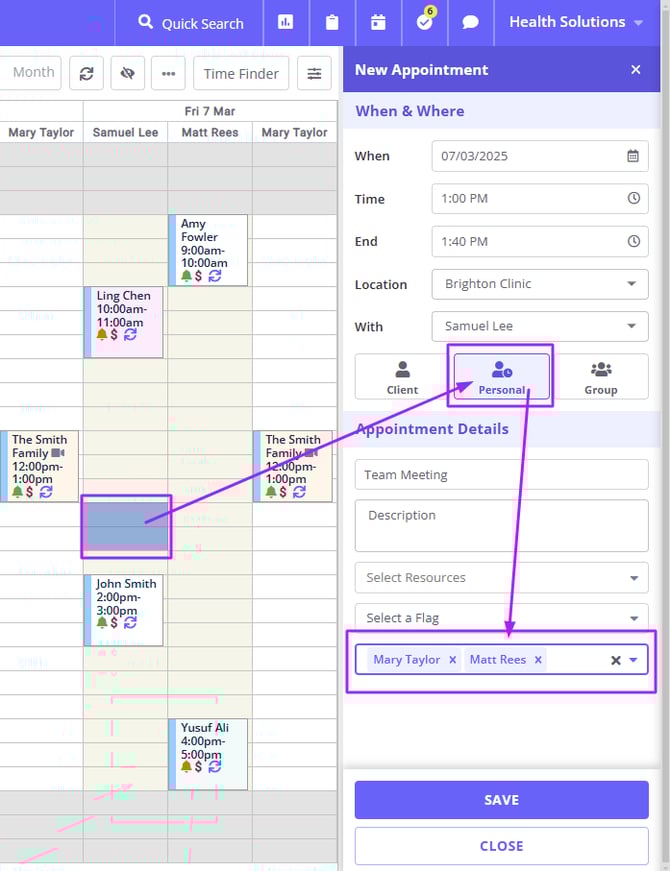Image resolution: width=670 pixels, height=871 pixels.
Task: Open the reports chart icon
Action: (x=286, y=22)
